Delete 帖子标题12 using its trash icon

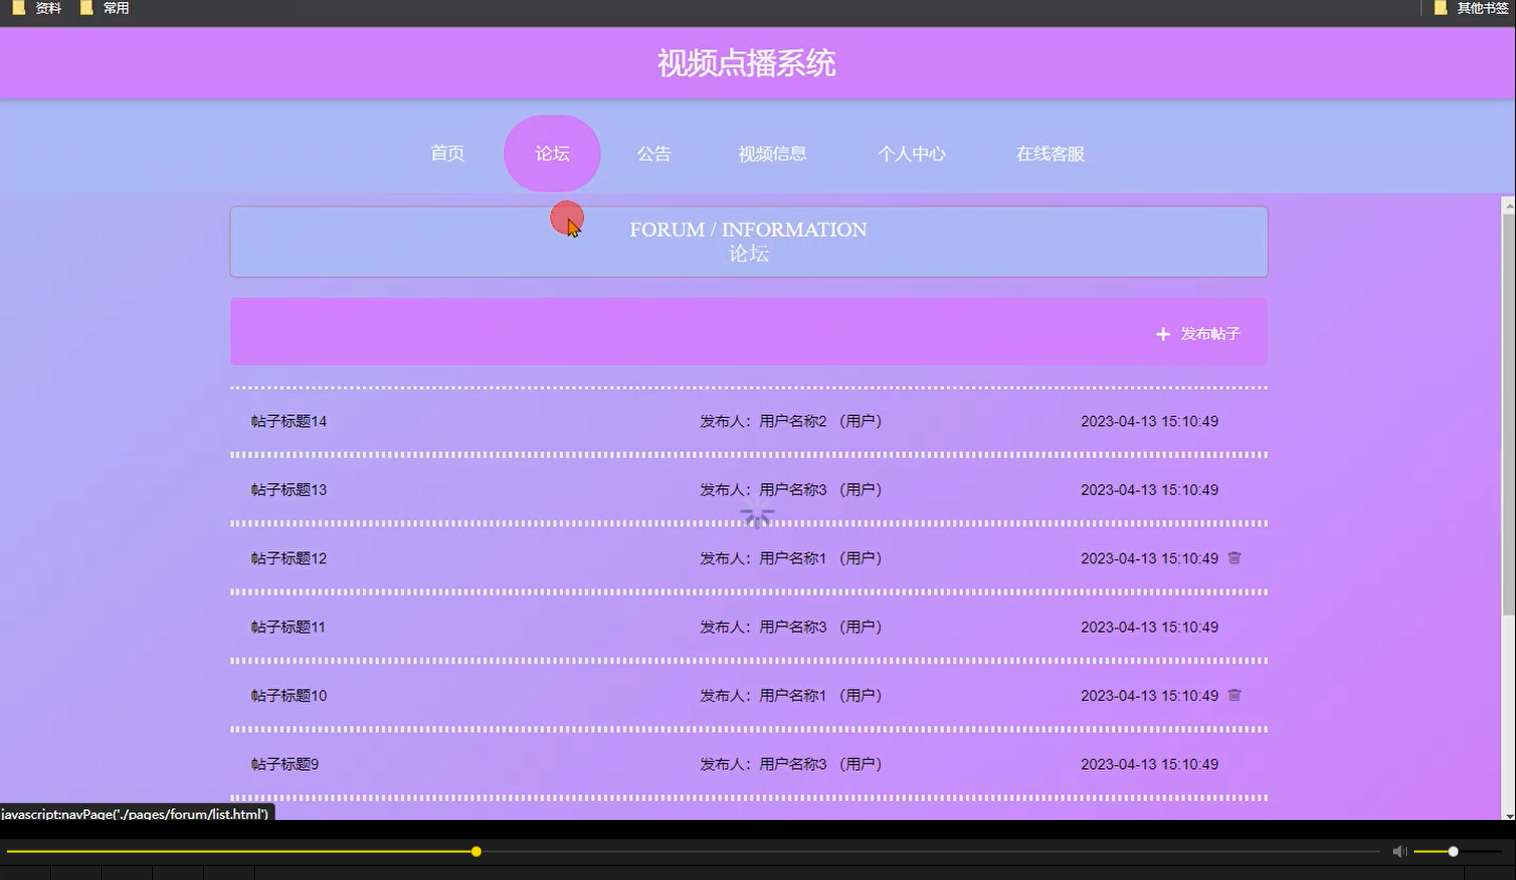tap(1234, 558)
